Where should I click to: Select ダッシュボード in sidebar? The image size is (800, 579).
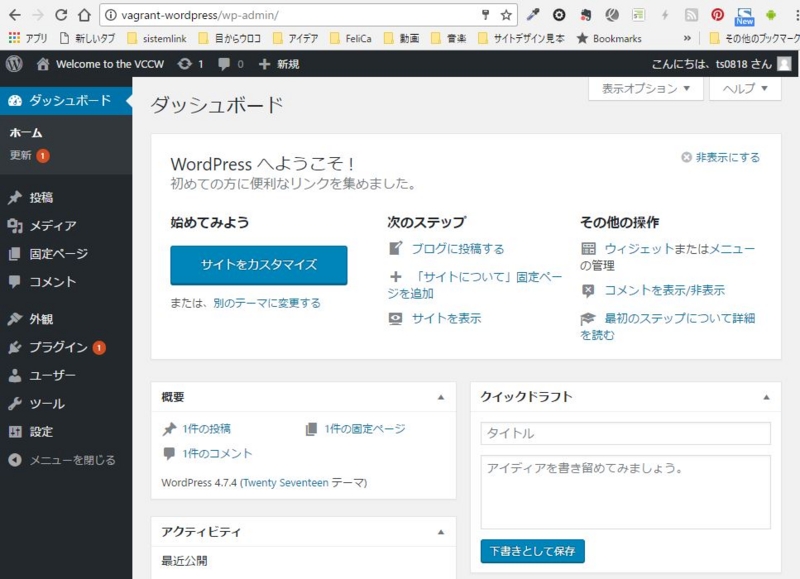pos(66,100)
